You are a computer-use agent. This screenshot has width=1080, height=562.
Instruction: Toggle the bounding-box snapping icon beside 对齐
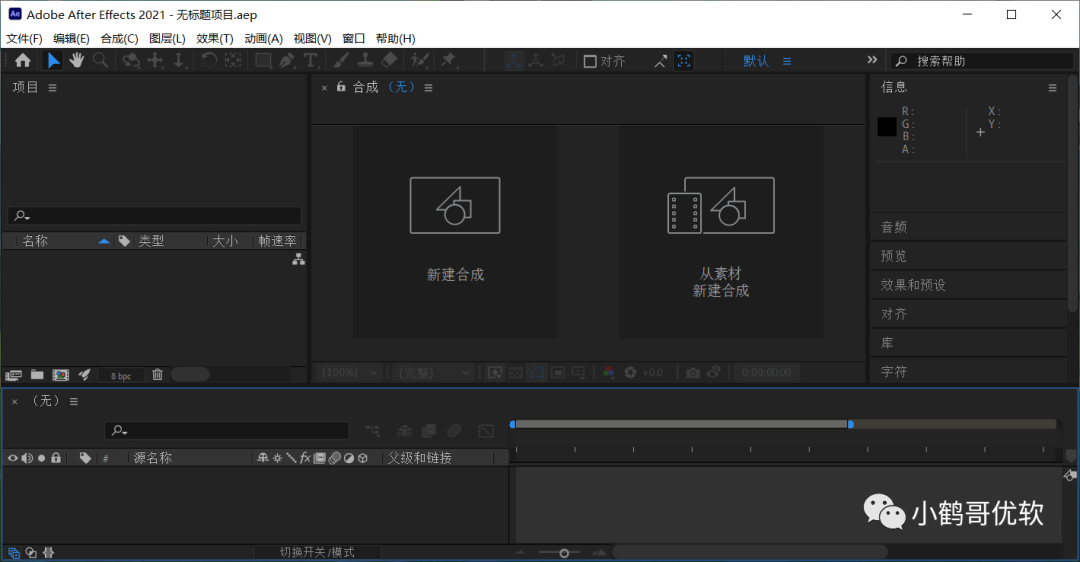[684, 61]
